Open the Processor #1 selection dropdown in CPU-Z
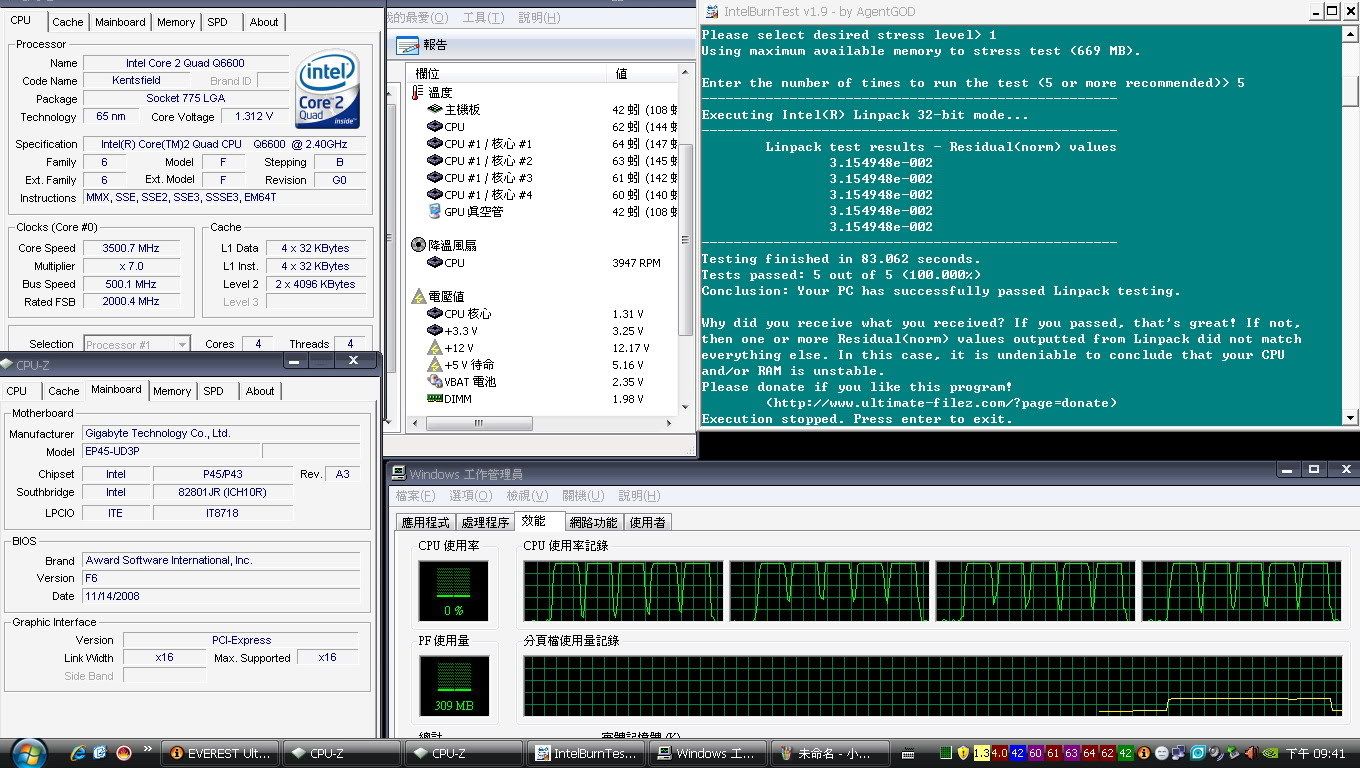Viewport: 1360px width, 768px height. coord(136,344)
